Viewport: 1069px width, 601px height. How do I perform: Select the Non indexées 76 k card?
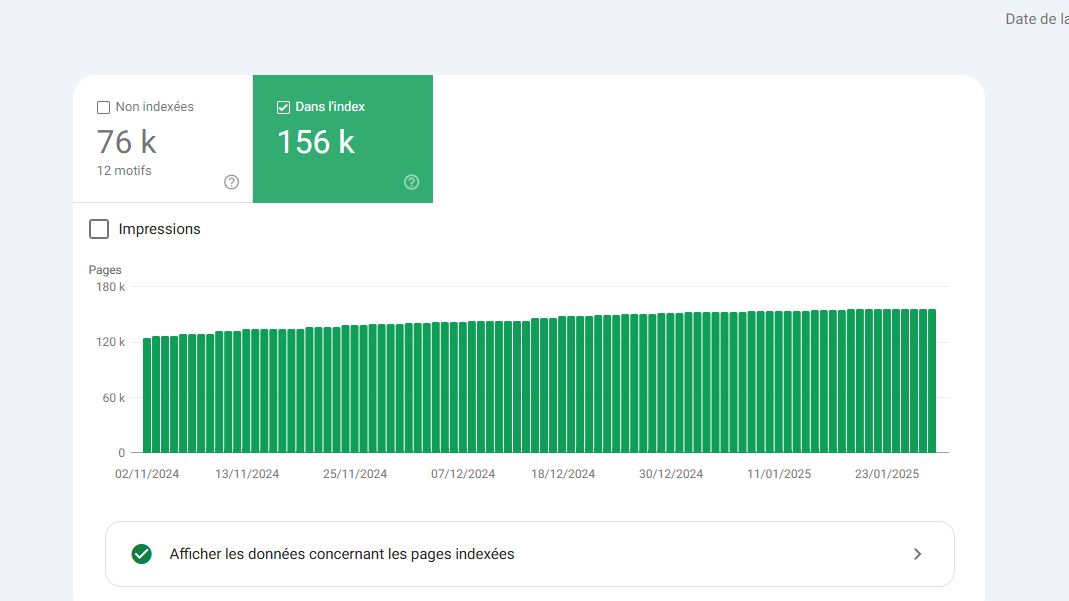tap(163, 139)
